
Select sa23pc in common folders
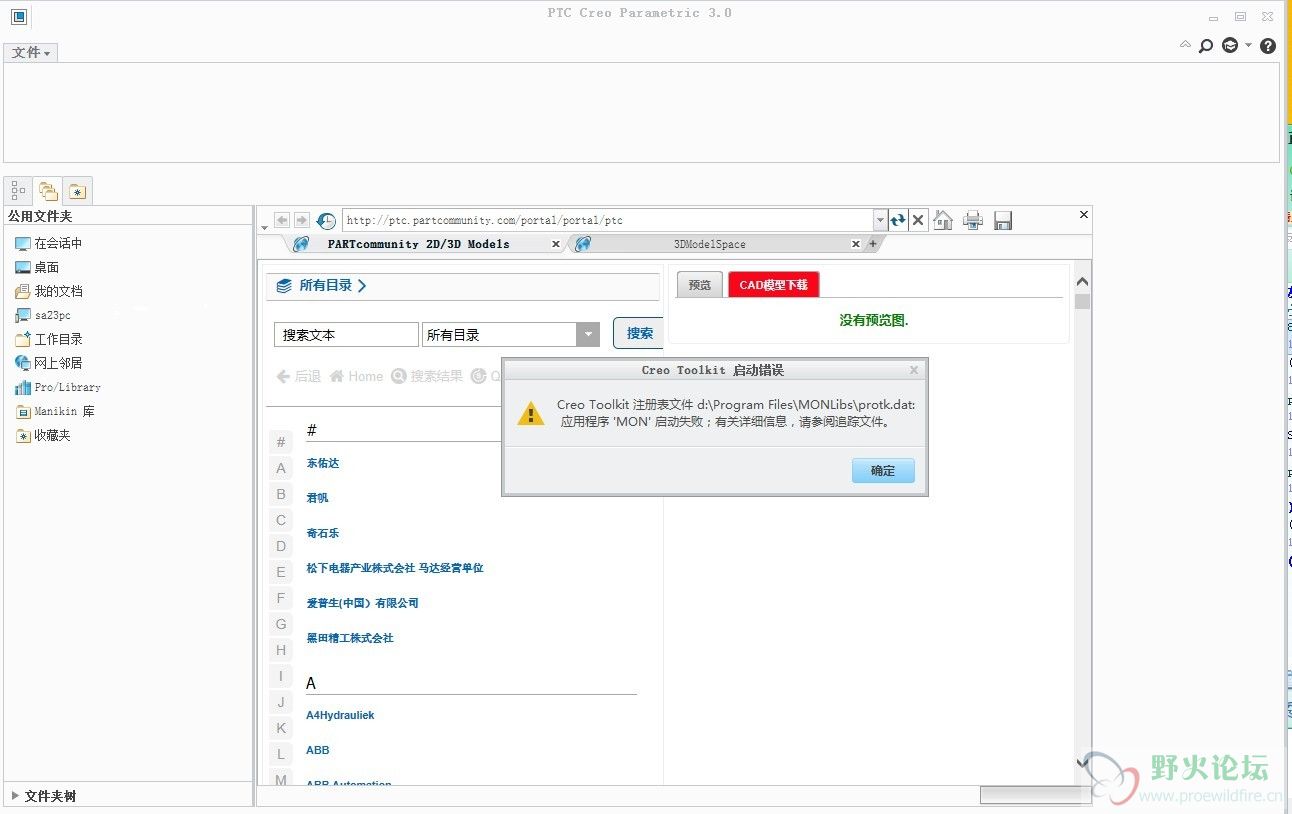[43, 315]
